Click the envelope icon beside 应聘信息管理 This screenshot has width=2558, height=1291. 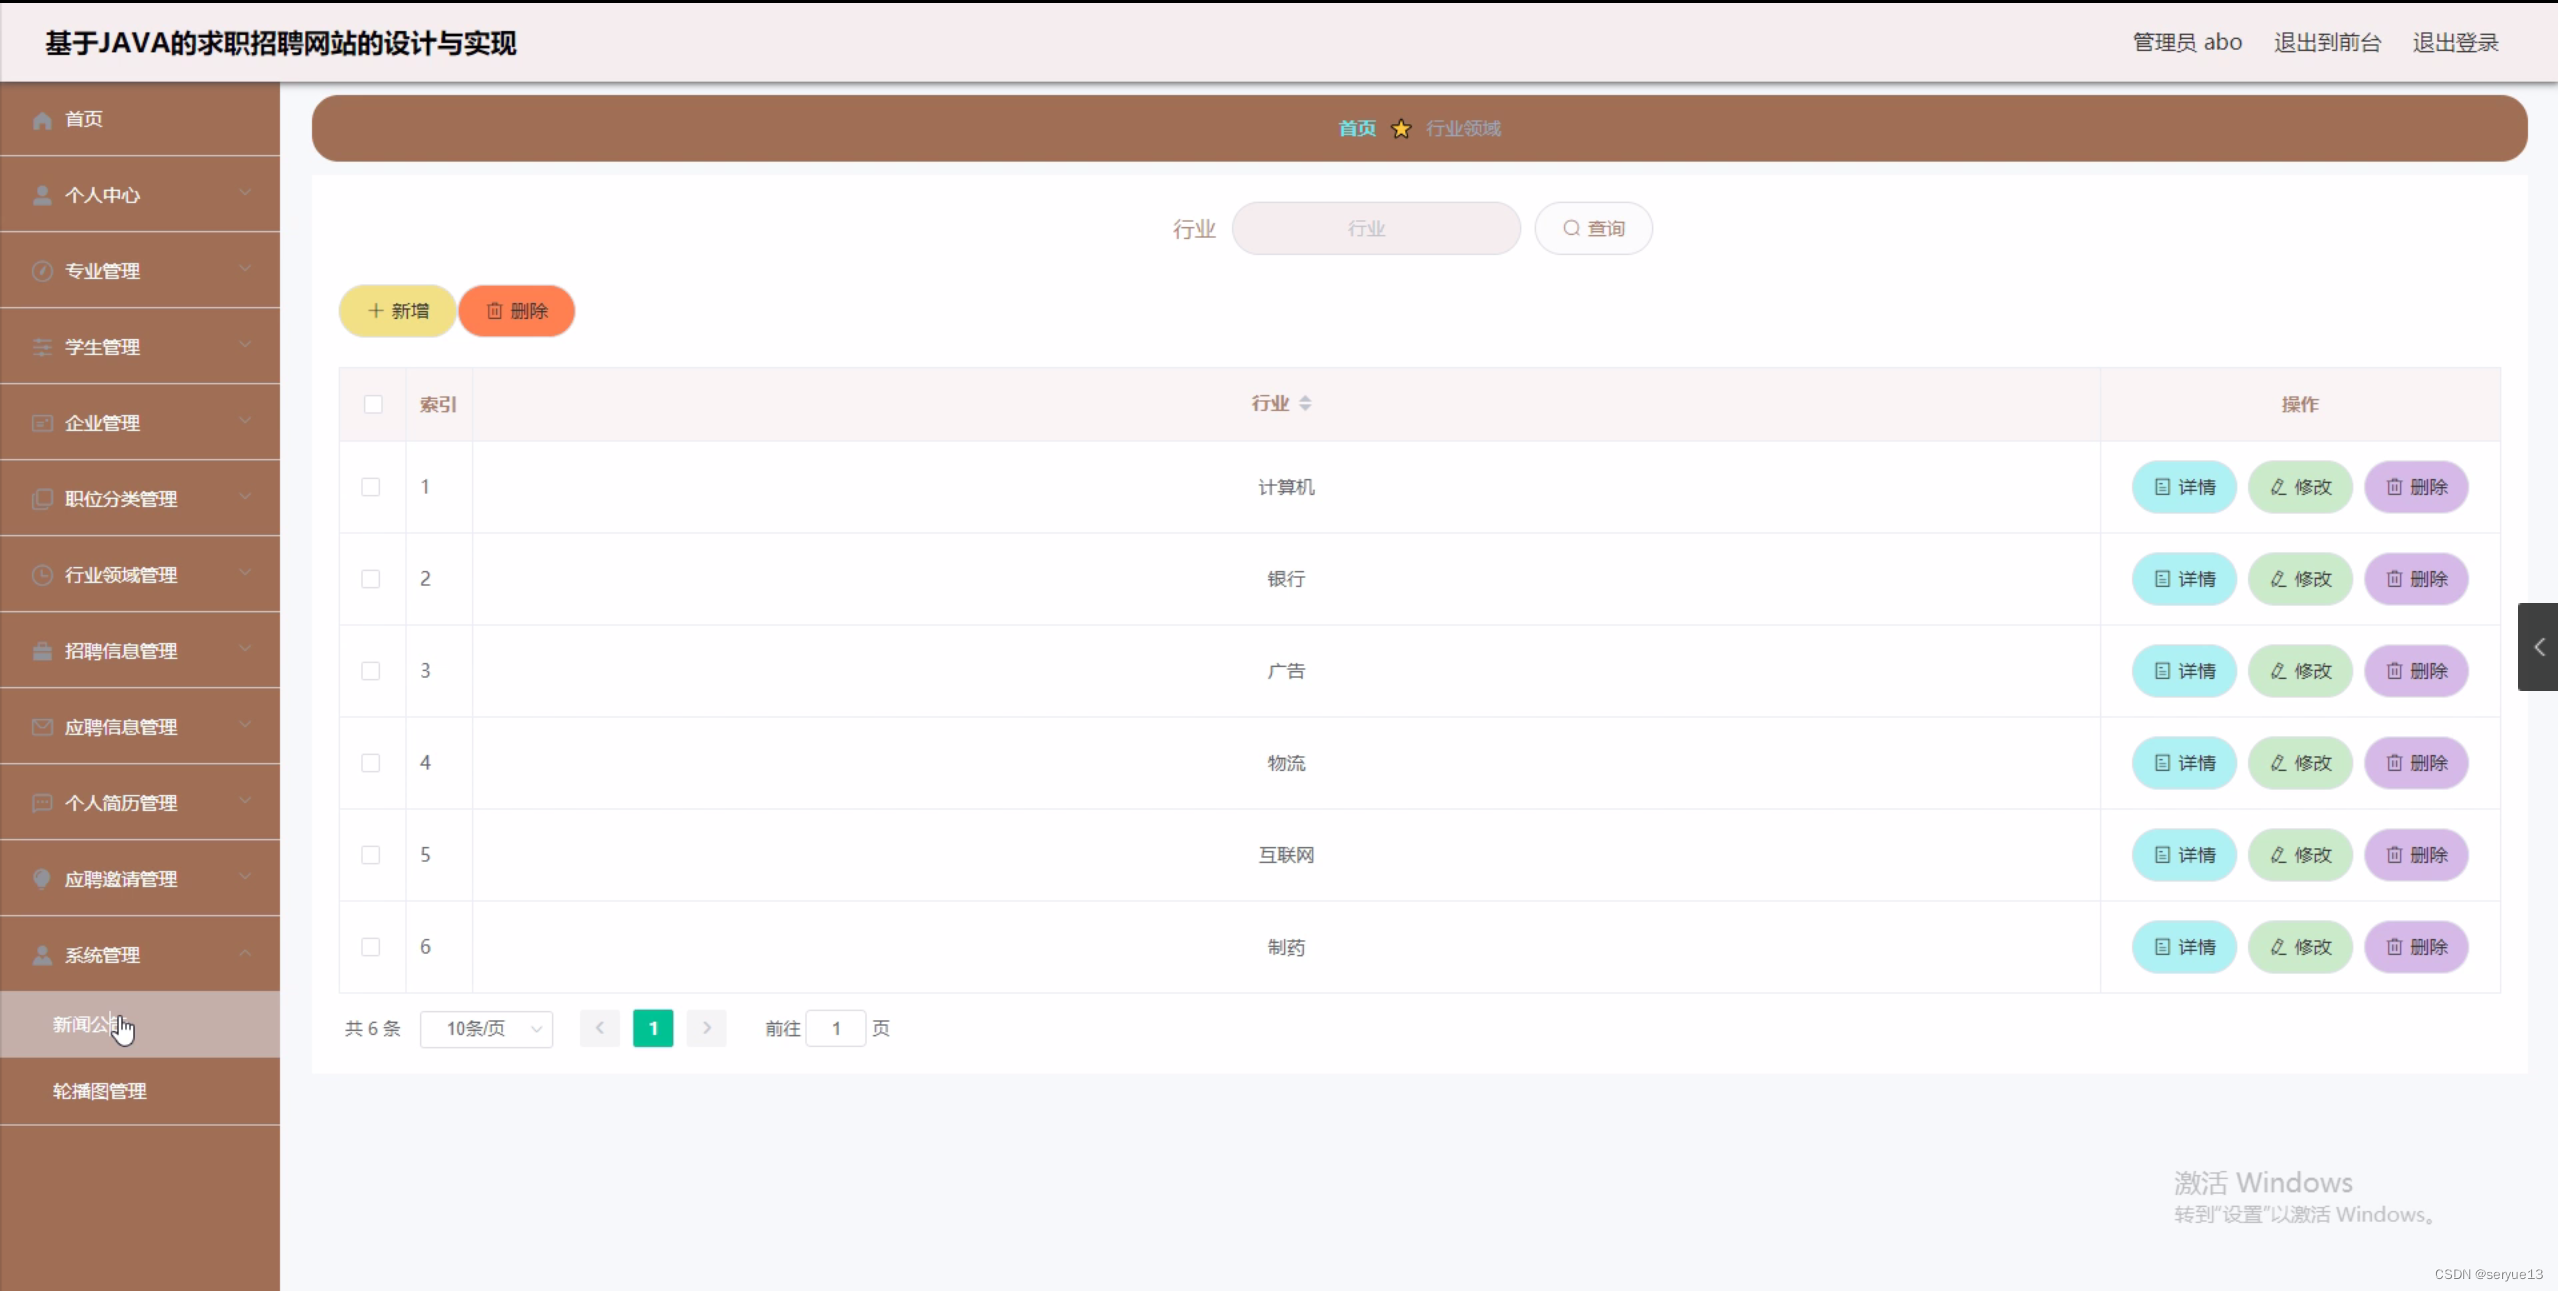[x=42, y=727]
